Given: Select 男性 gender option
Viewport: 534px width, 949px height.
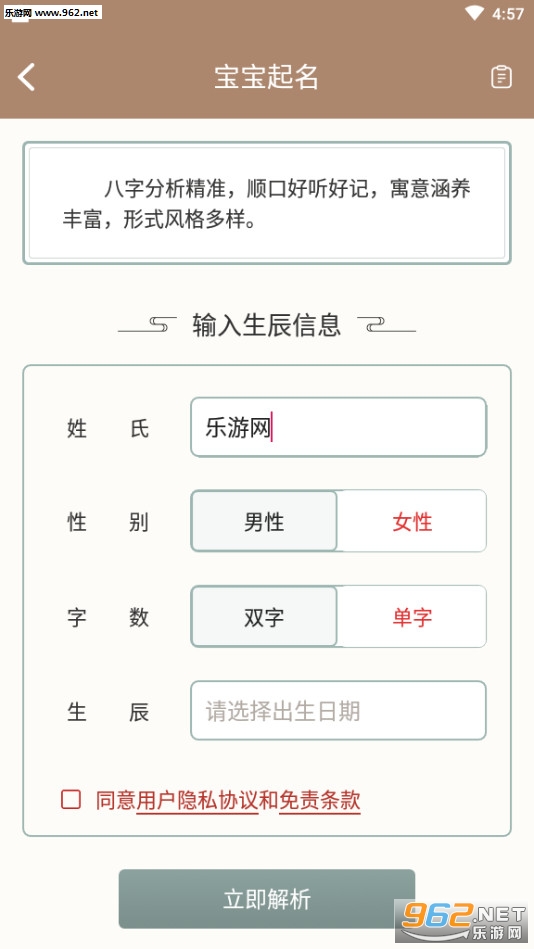Looking at the screenshot, I should click(264, 521).
